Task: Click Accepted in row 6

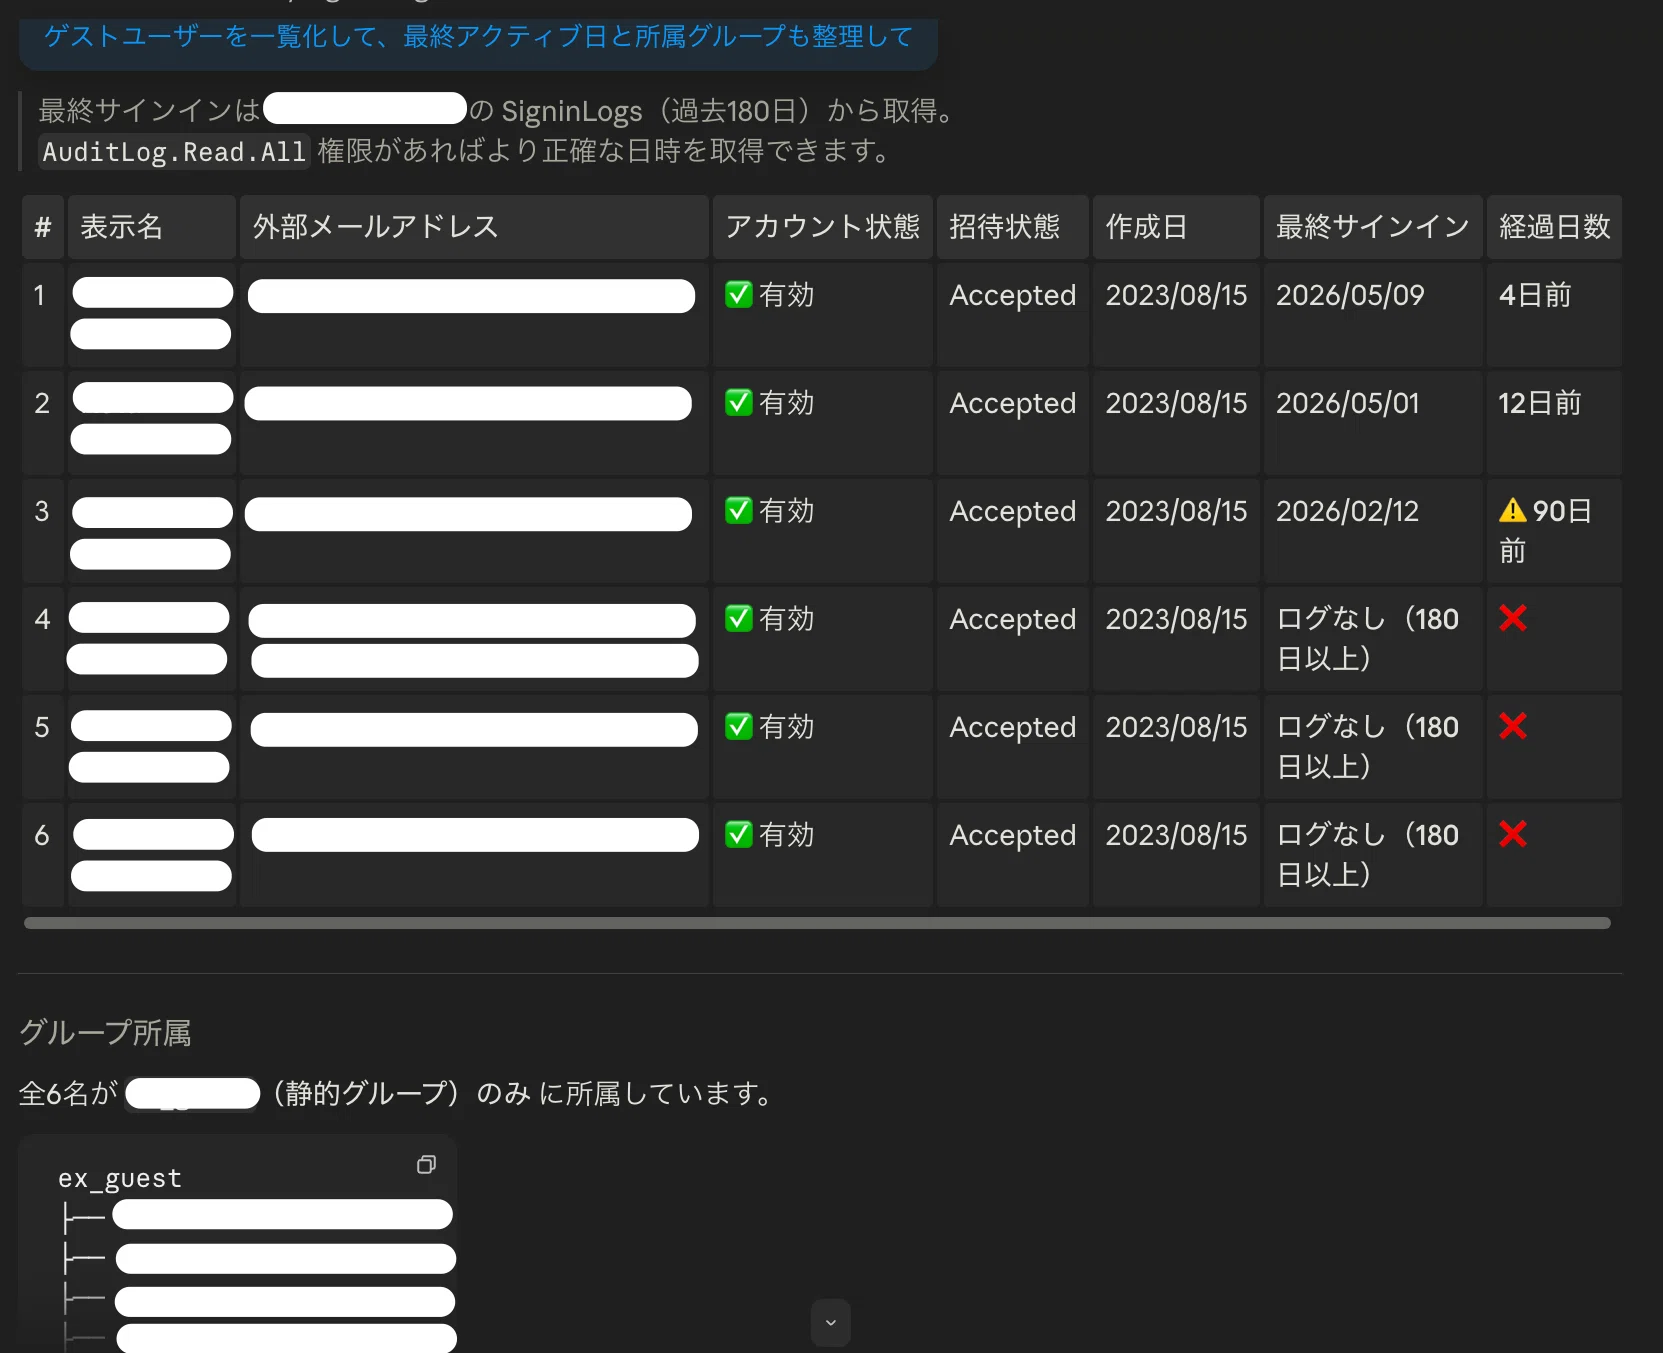Action: pyautogui.click(x=1013, y=836)
